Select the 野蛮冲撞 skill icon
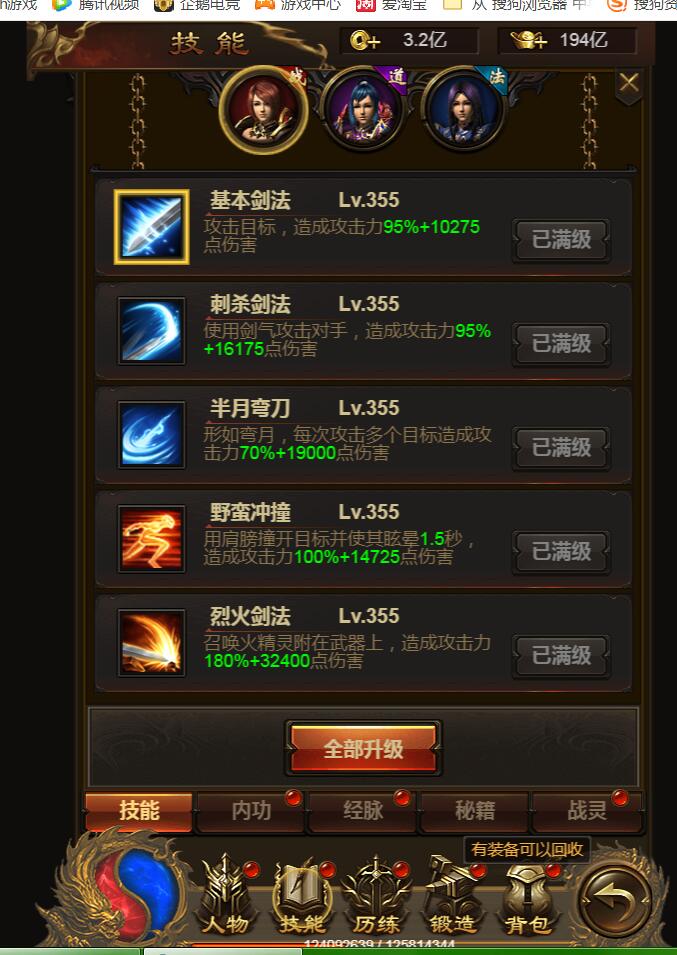This screenshot has width=677, height=955. coord(152,538)
